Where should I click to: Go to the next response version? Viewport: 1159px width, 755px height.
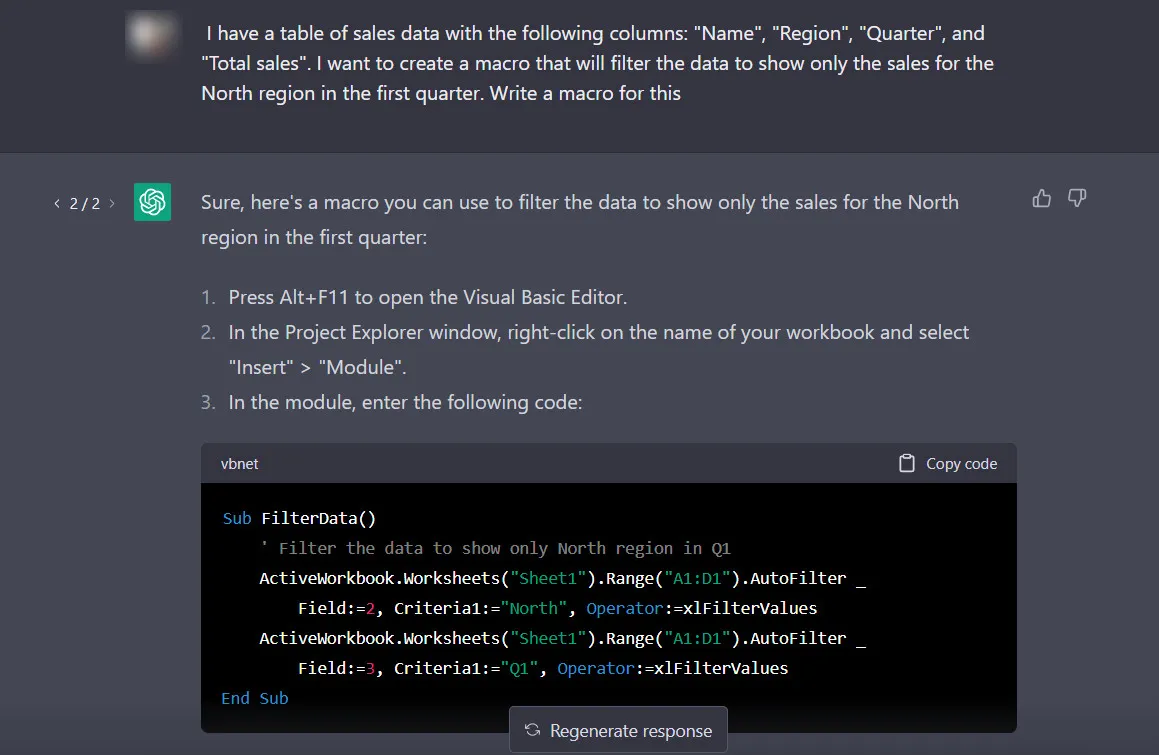(x=112, y=204)
